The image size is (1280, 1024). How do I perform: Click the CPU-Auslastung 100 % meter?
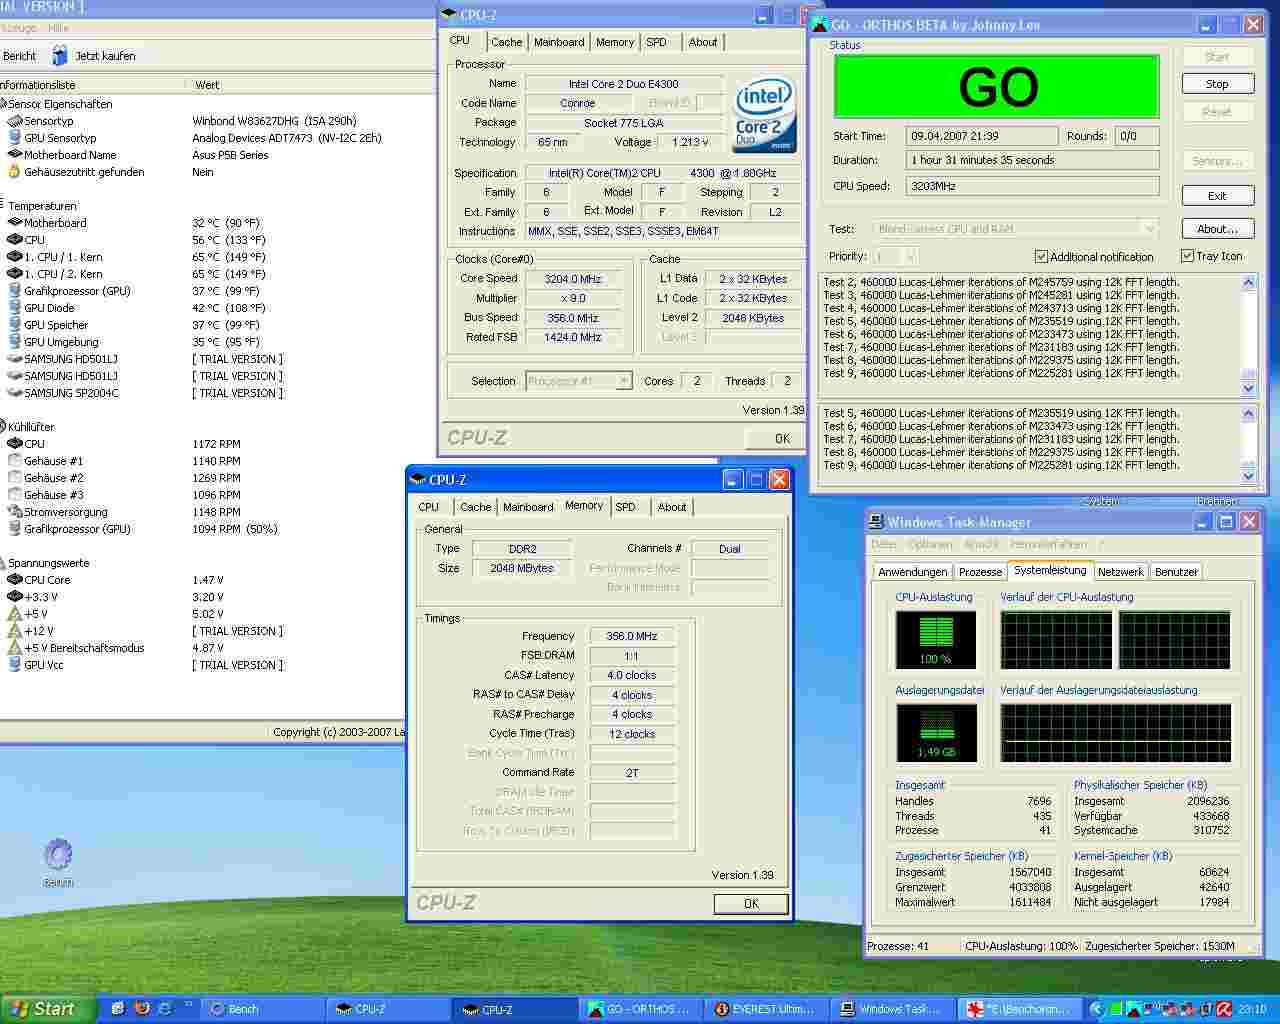936,640
